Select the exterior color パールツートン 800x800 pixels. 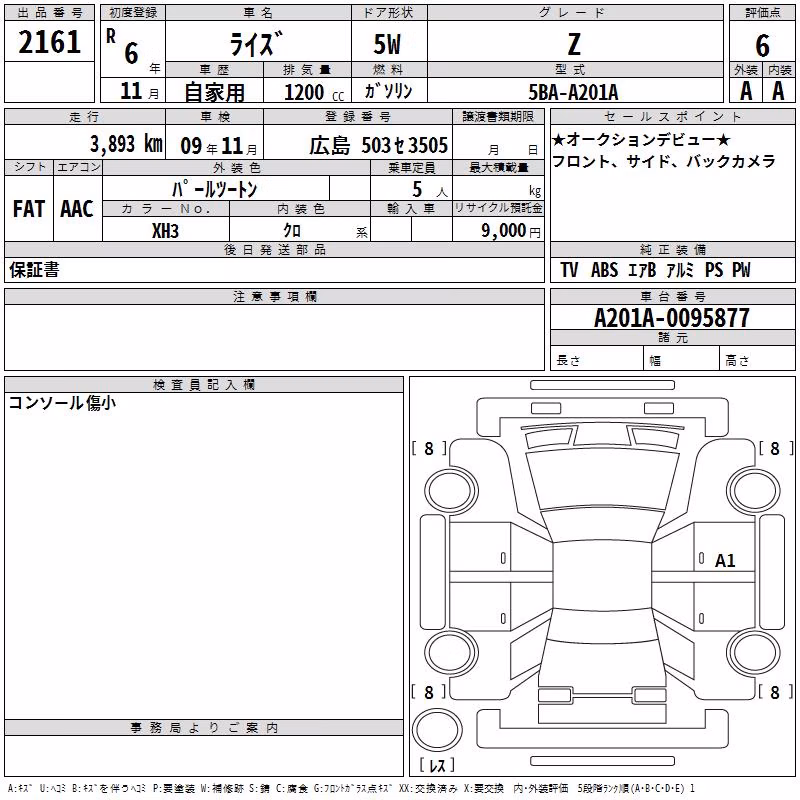tap(215, 189)
